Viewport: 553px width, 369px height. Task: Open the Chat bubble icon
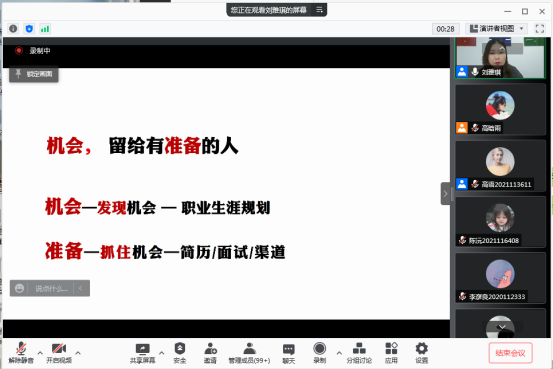289,353
